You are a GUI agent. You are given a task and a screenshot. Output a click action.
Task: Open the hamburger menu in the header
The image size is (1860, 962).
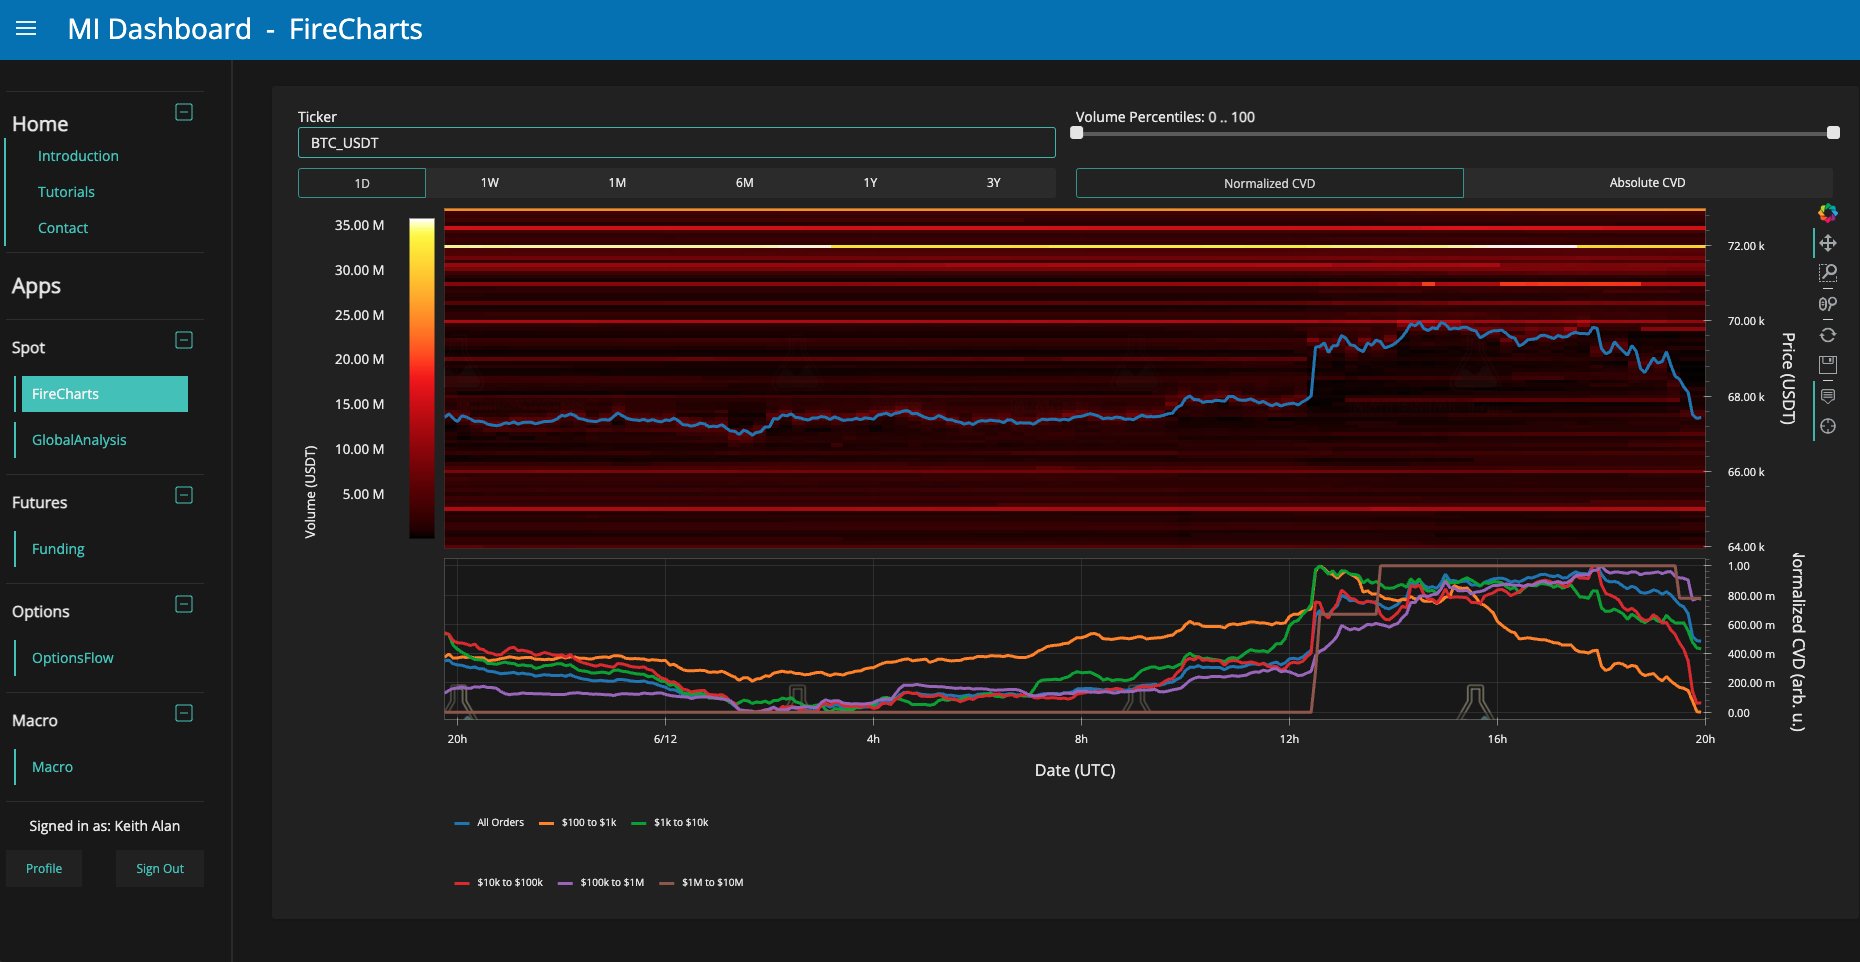[26, 29]
